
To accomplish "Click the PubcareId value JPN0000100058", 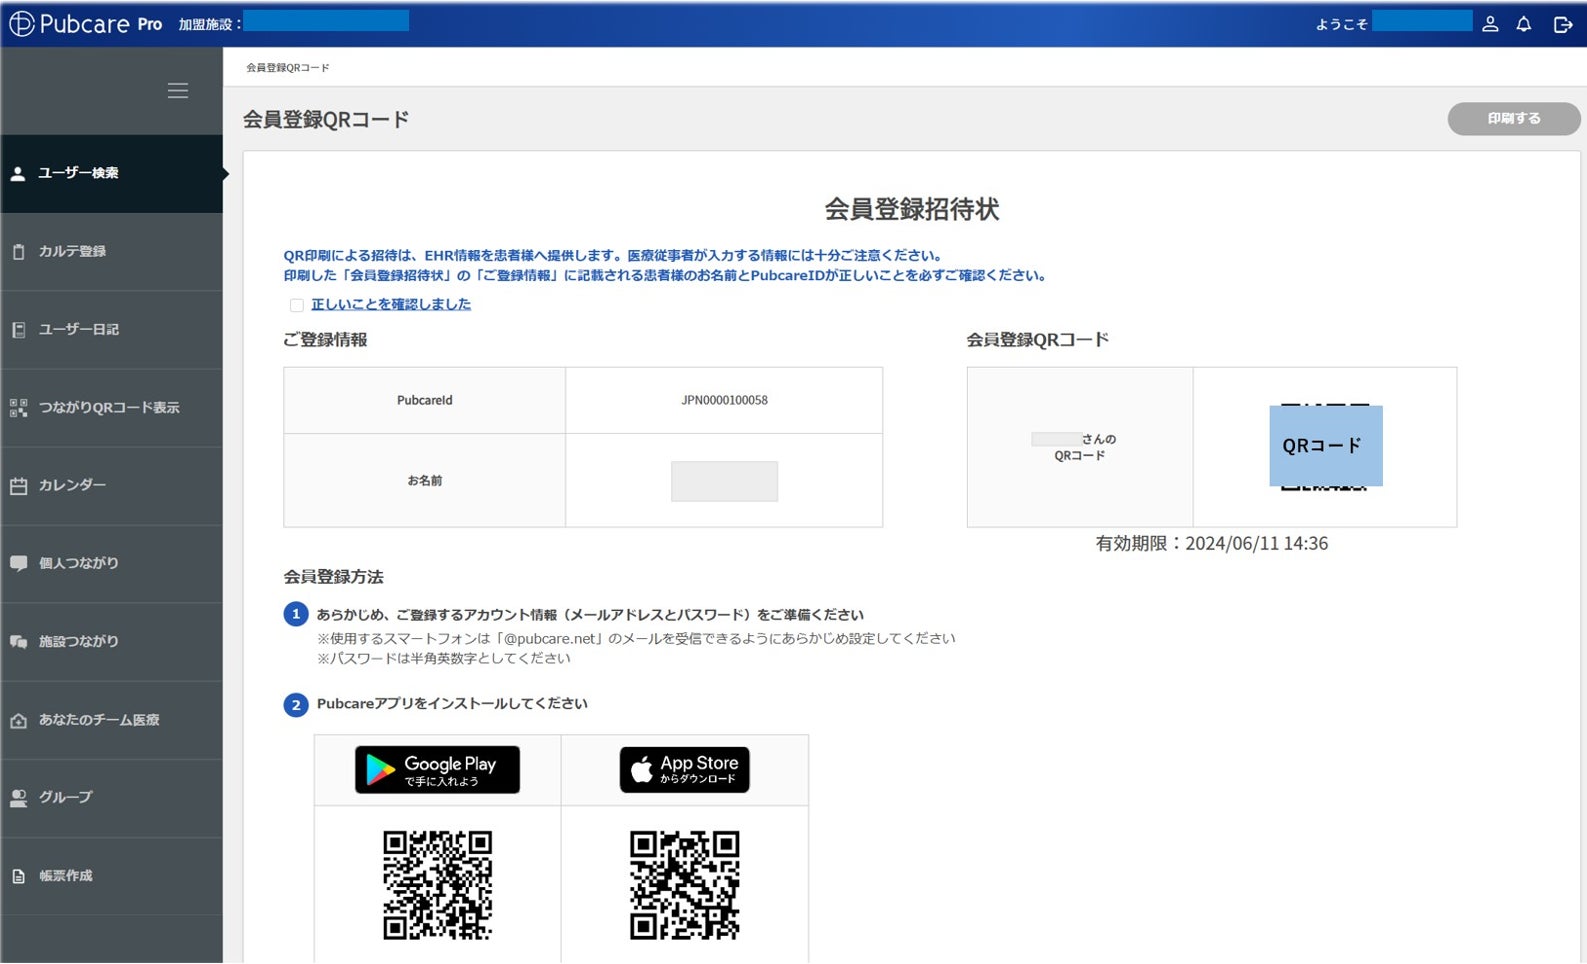I will (725, 401).
